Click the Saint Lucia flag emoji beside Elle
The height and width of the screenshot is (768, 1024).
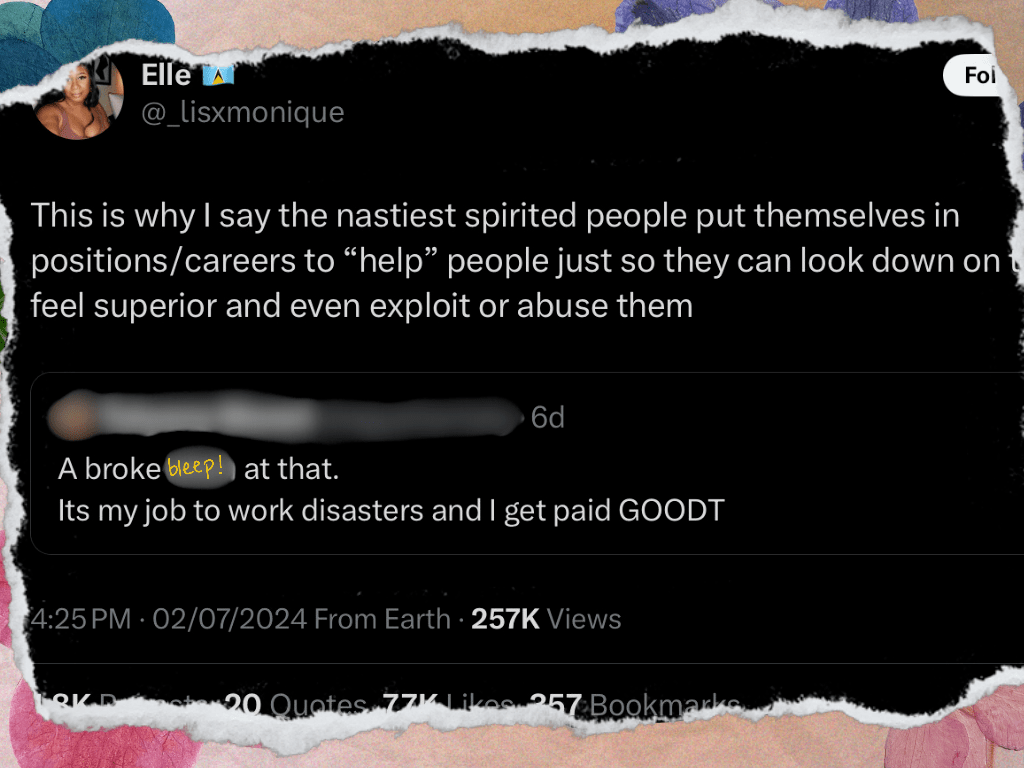point(218,76)
